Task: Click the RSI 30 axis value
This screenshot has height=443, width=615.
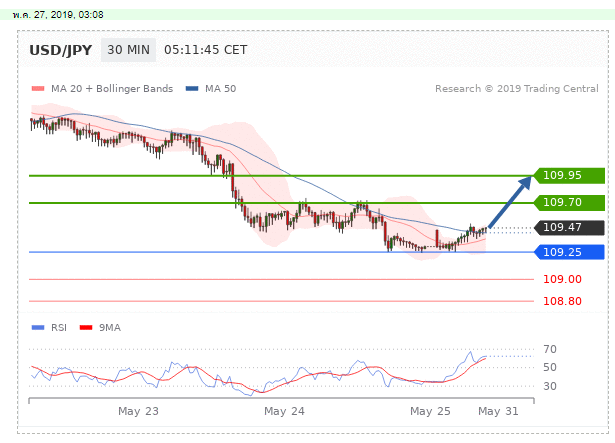Action: pyautogui.click(x=550, y=386)
